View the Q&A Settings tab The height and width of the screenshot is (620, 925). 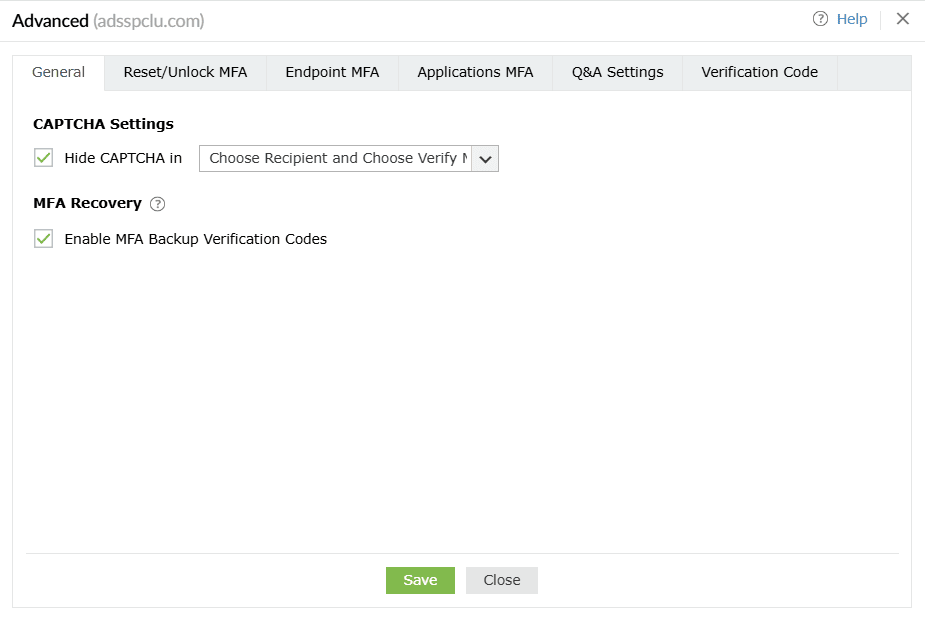(x=616, y=72)
